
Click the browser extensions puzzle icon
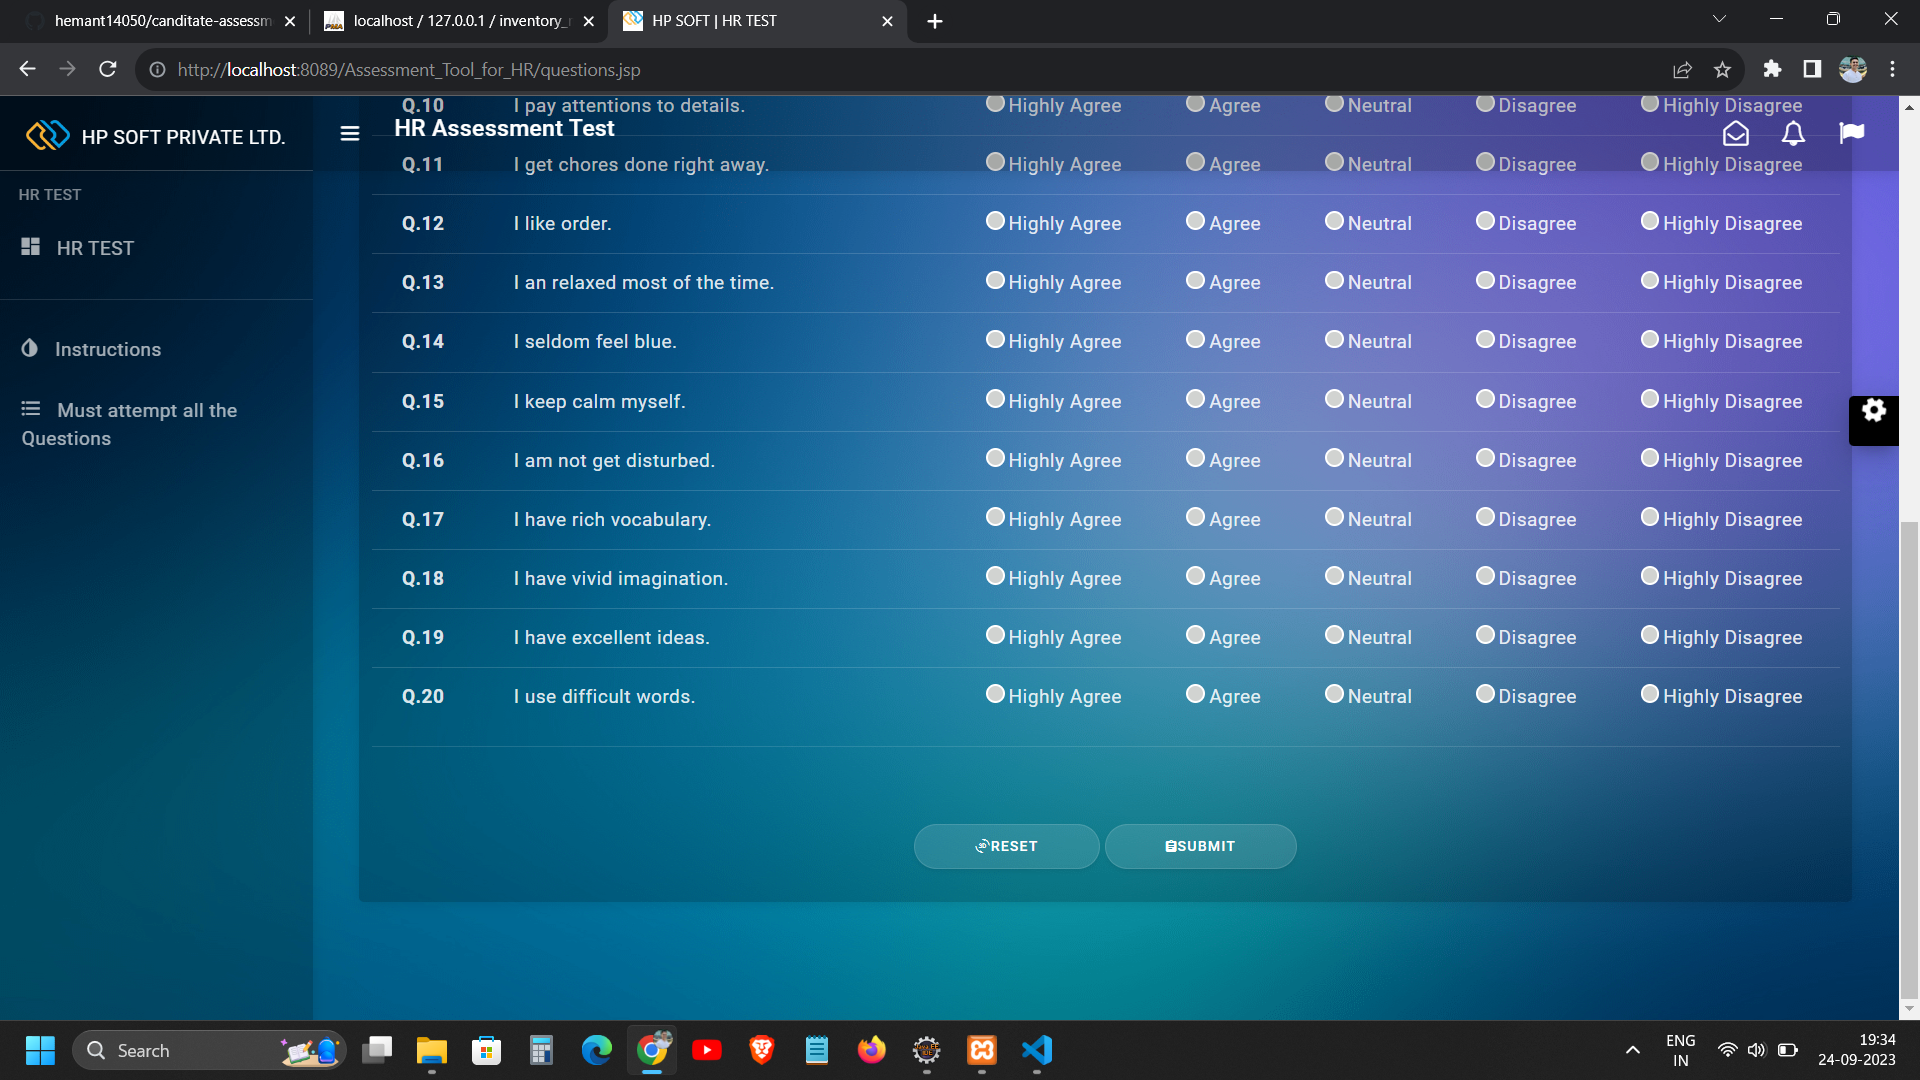click(x=1772, y=69)
